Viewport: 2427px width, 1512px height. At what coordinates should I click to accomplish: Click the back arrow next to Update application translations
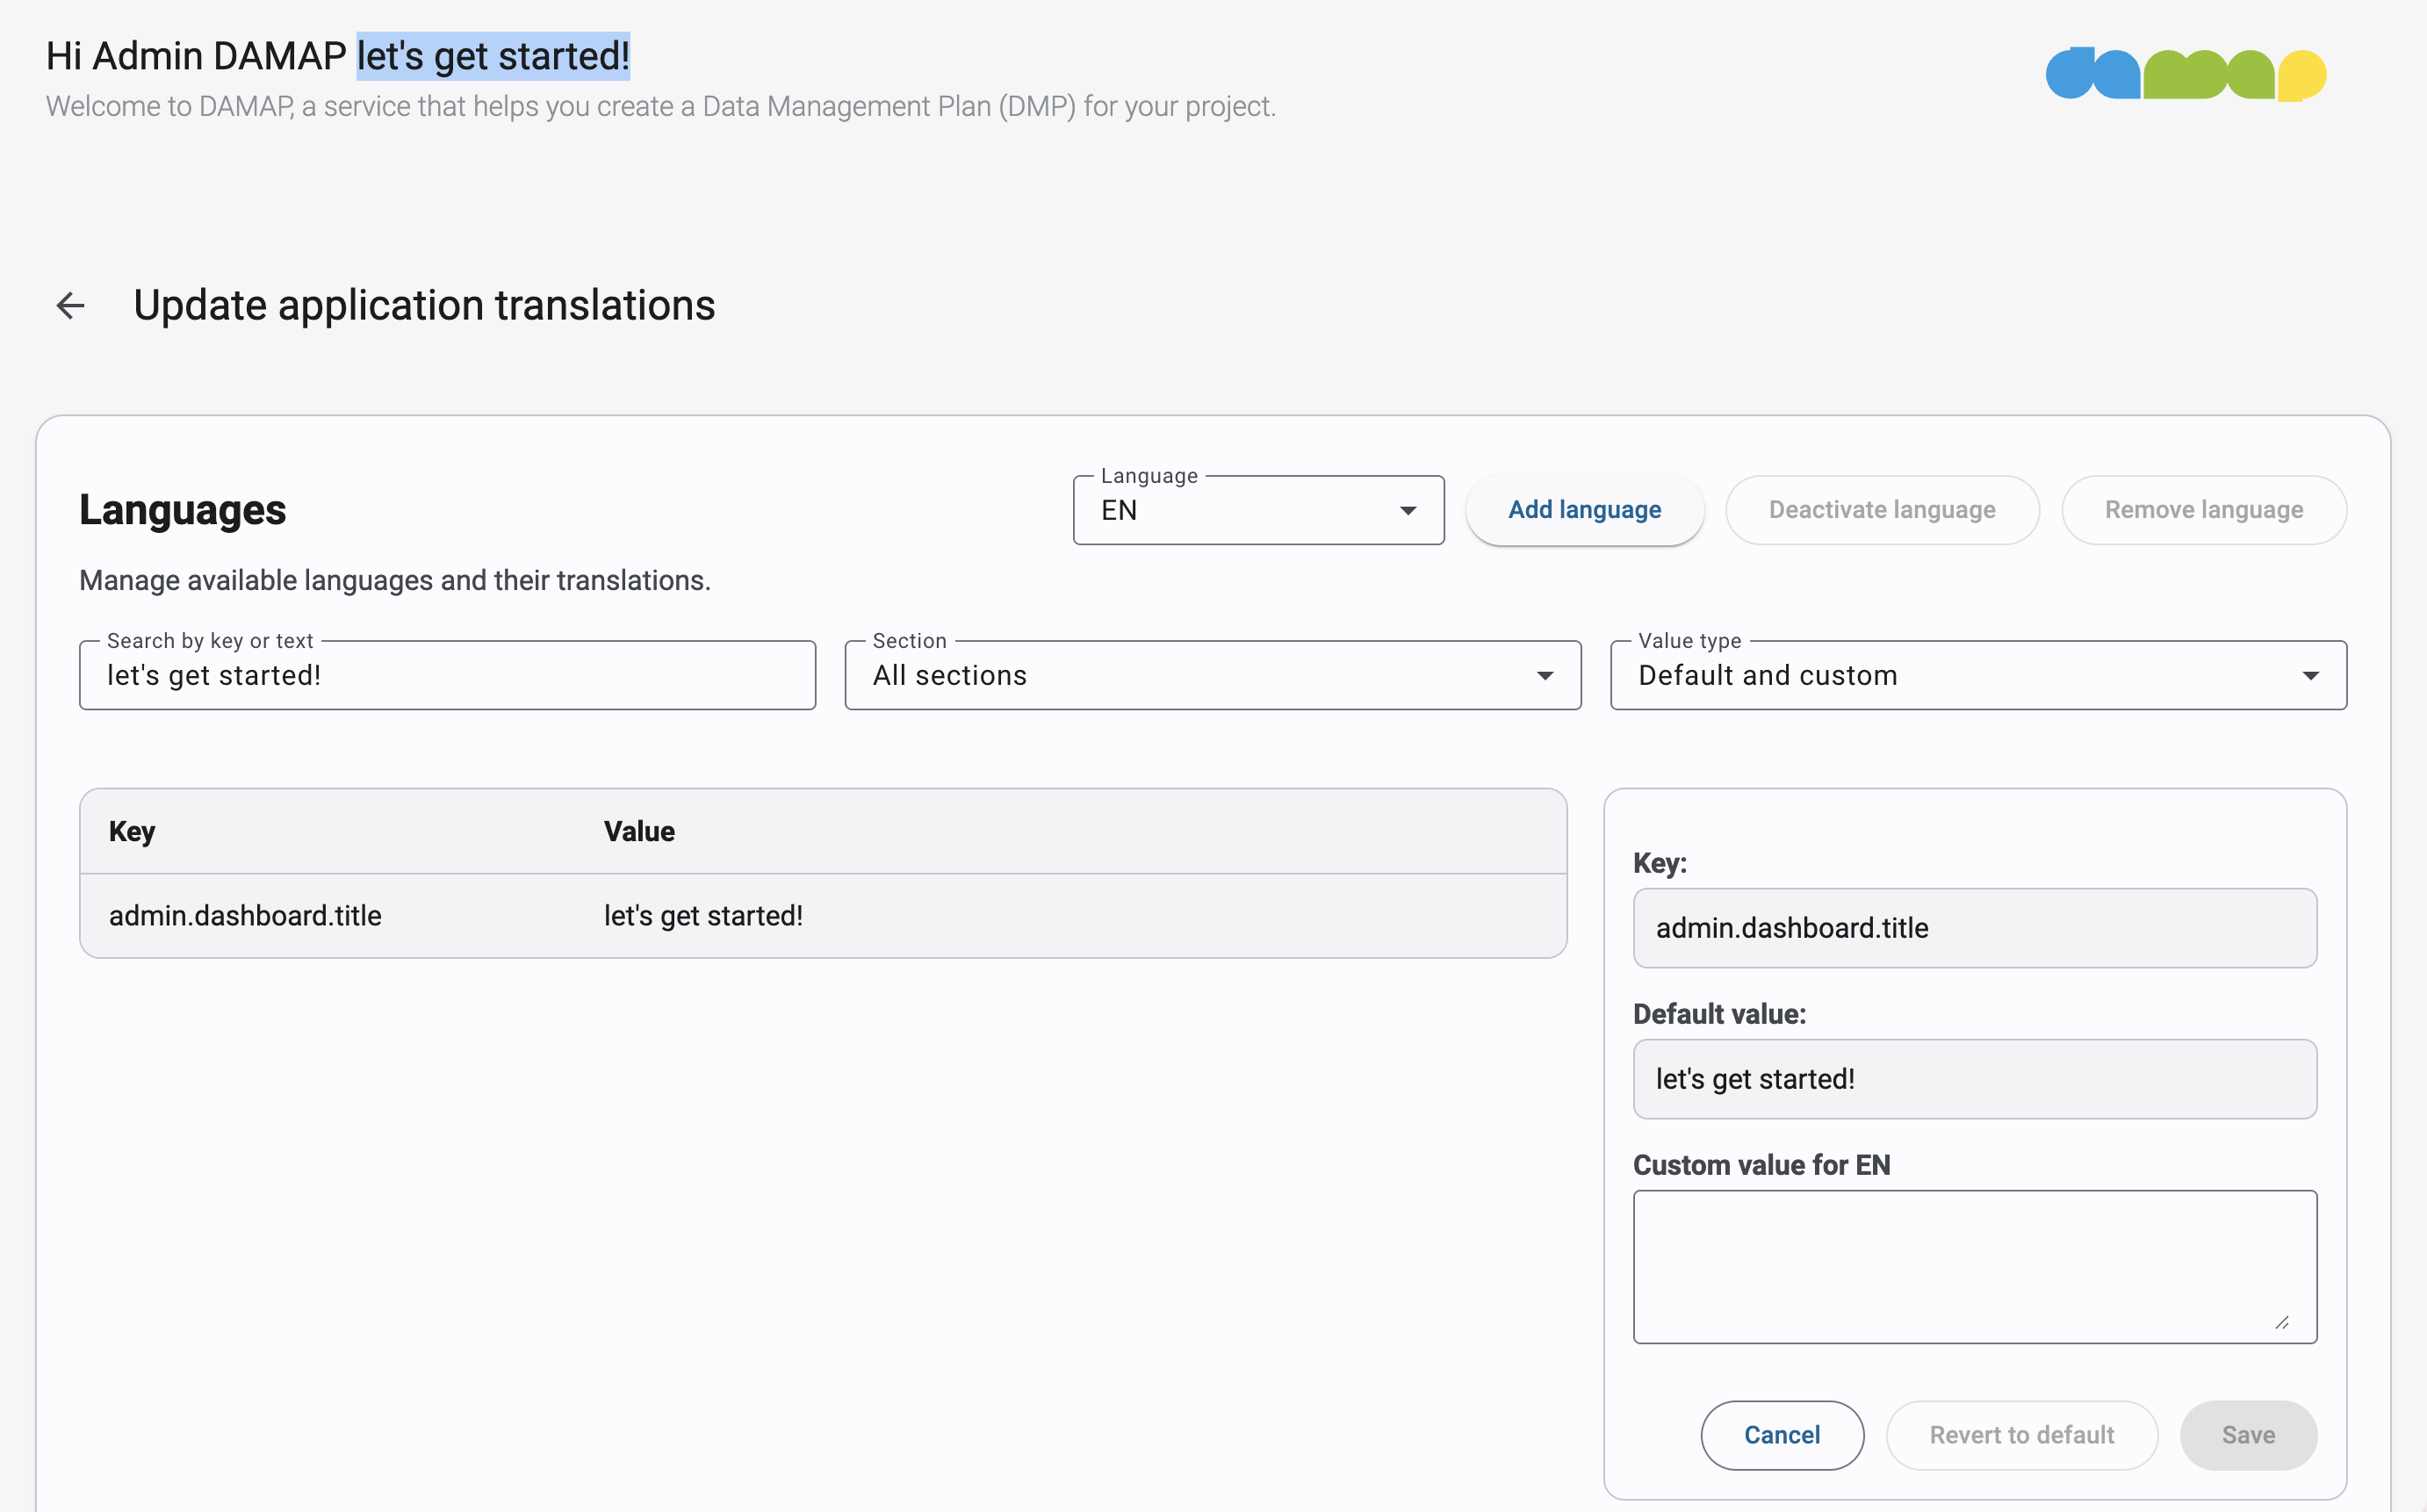pyautogui.click(x=70, y=306)
